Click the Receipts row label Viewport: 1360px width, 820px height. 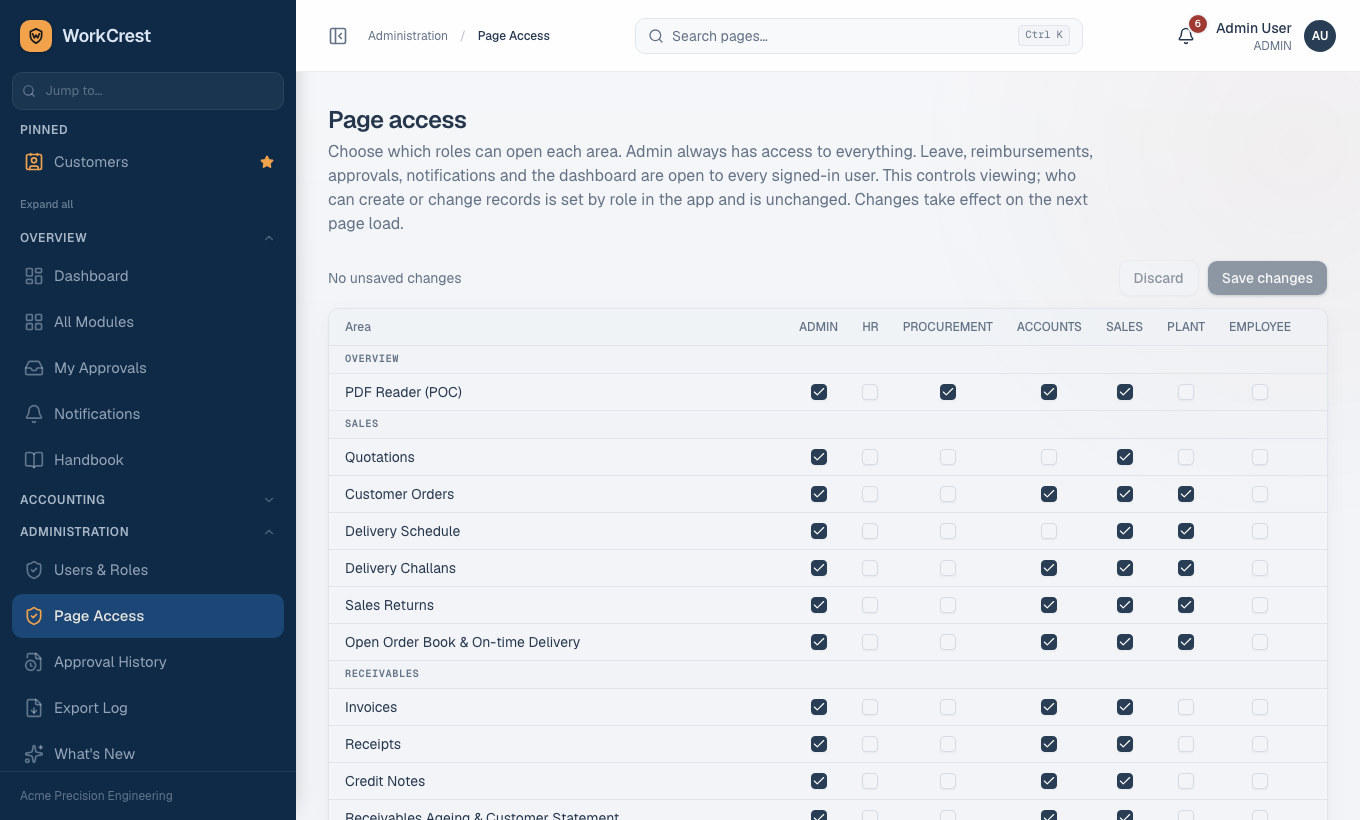coord(373,744)
